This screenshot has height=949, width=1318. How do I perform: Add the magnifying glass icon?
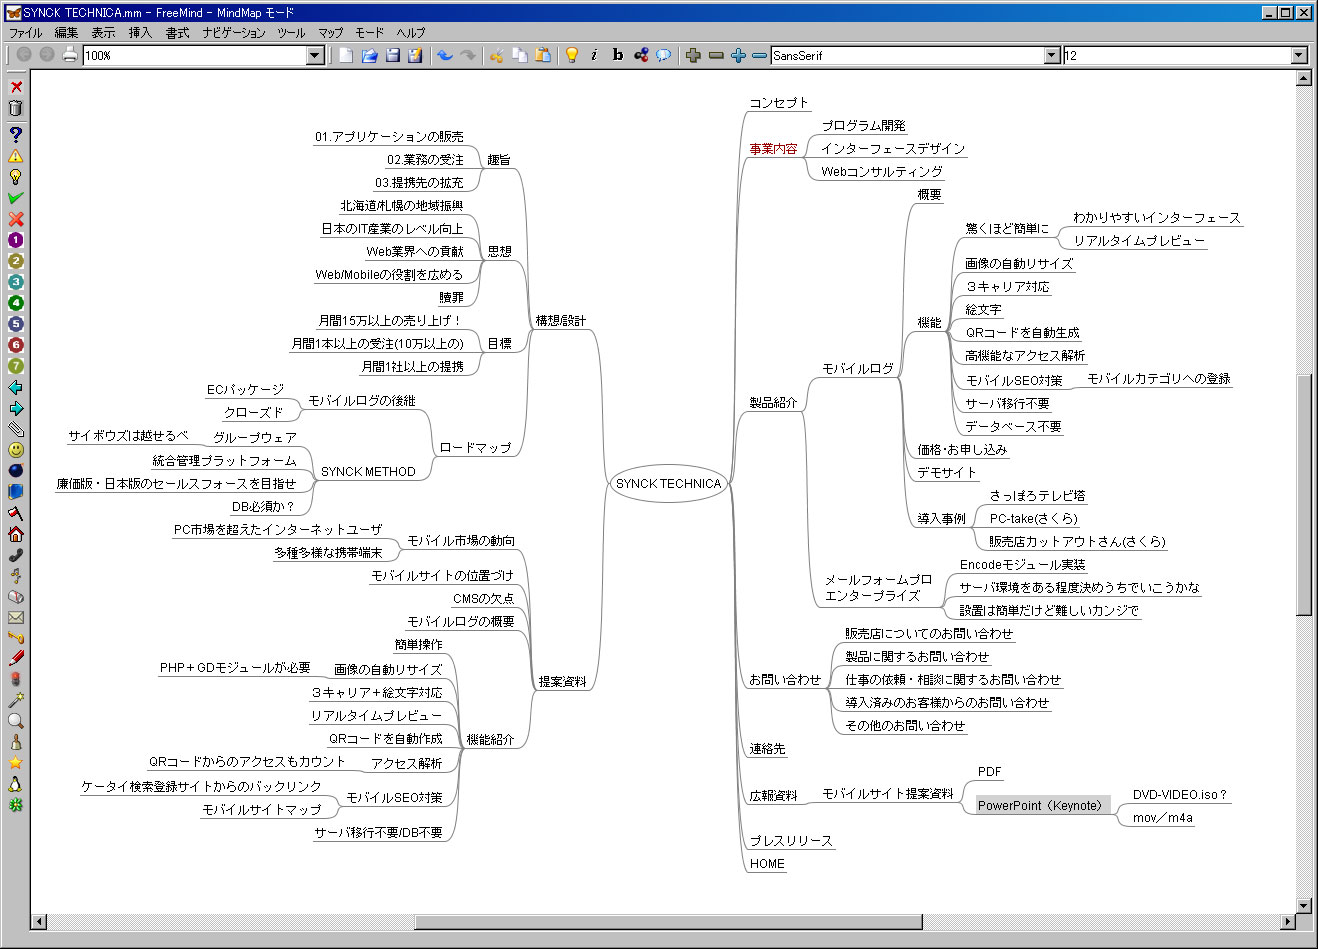[16, 721]
